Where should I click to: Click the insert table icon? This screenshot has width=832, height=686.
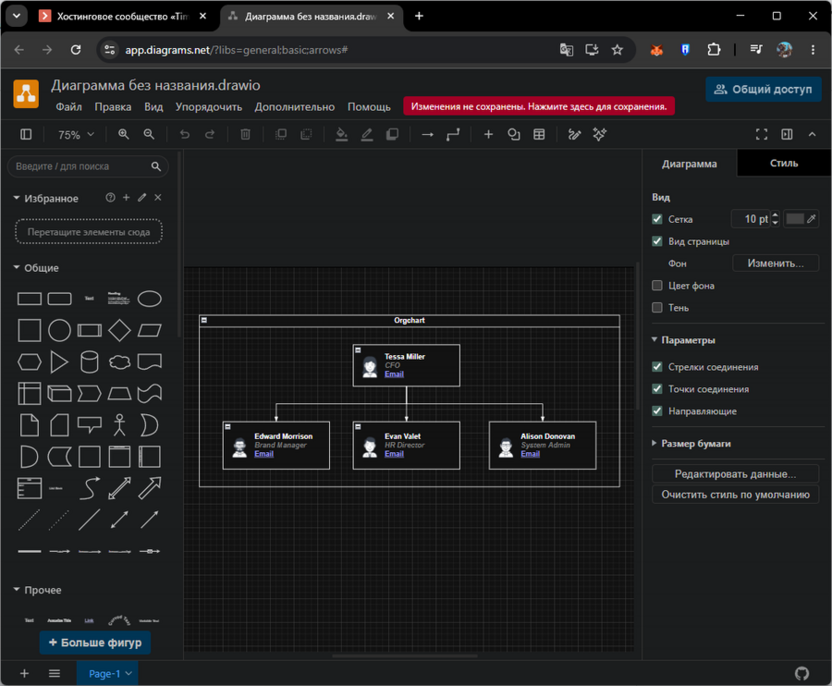click(539, 134)
